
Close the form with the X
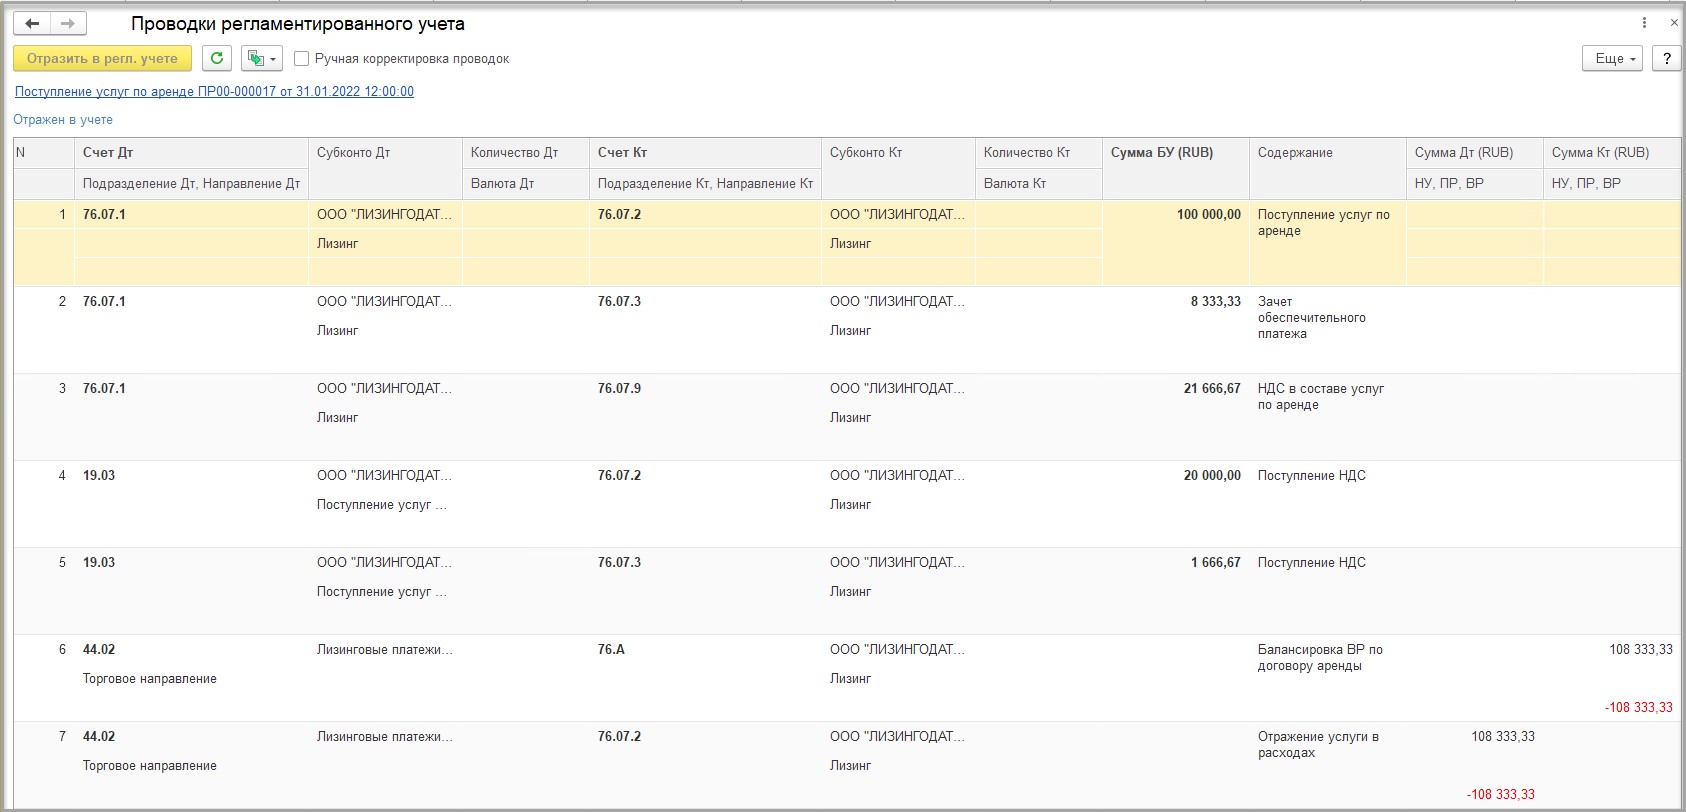(1674, 23)
